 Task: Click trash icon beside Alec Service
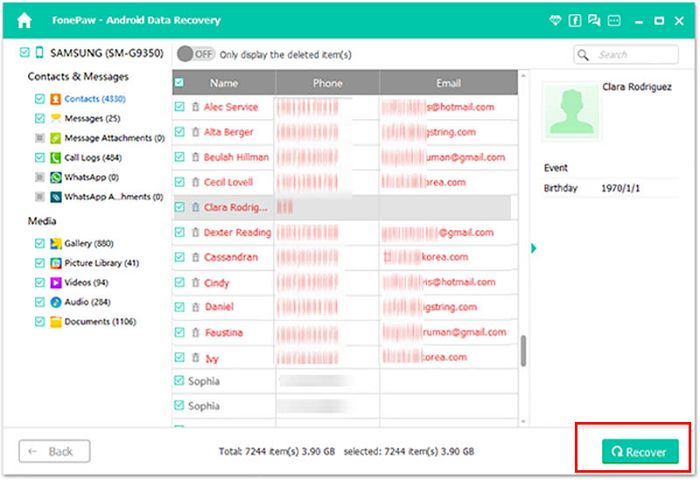click(196, 107)
